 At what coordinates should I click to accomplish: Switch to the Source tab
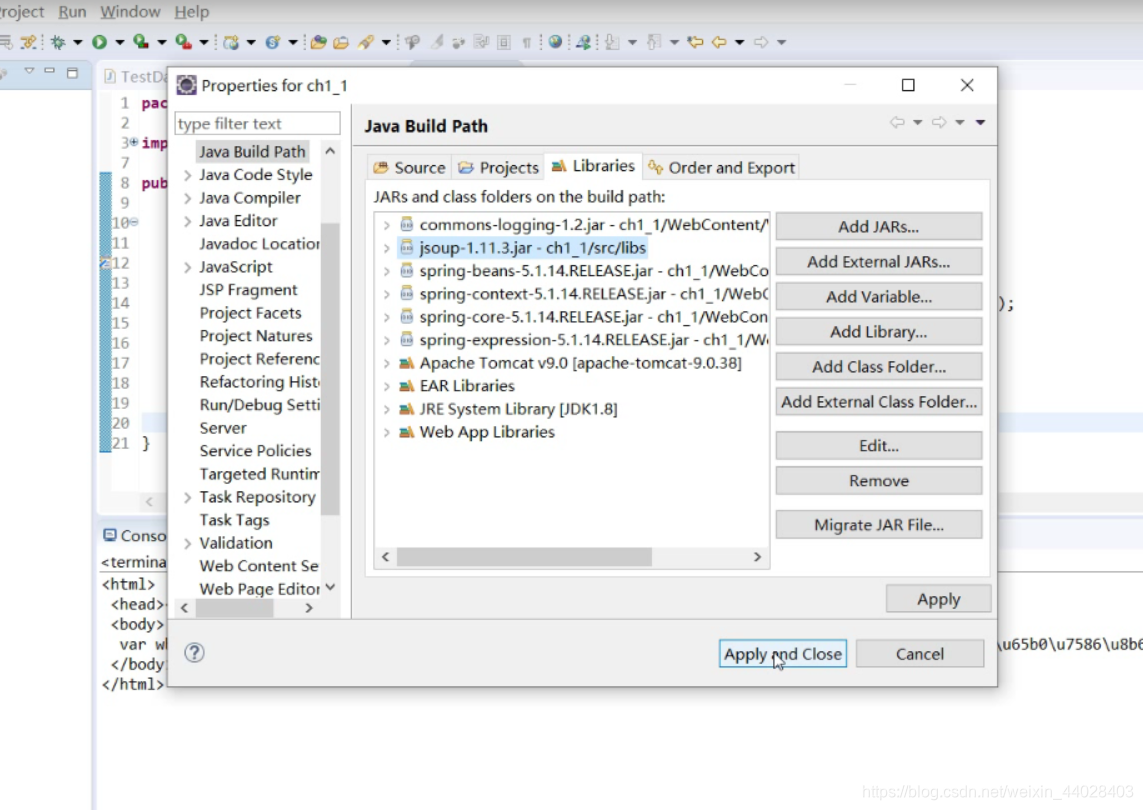(409, 168)
